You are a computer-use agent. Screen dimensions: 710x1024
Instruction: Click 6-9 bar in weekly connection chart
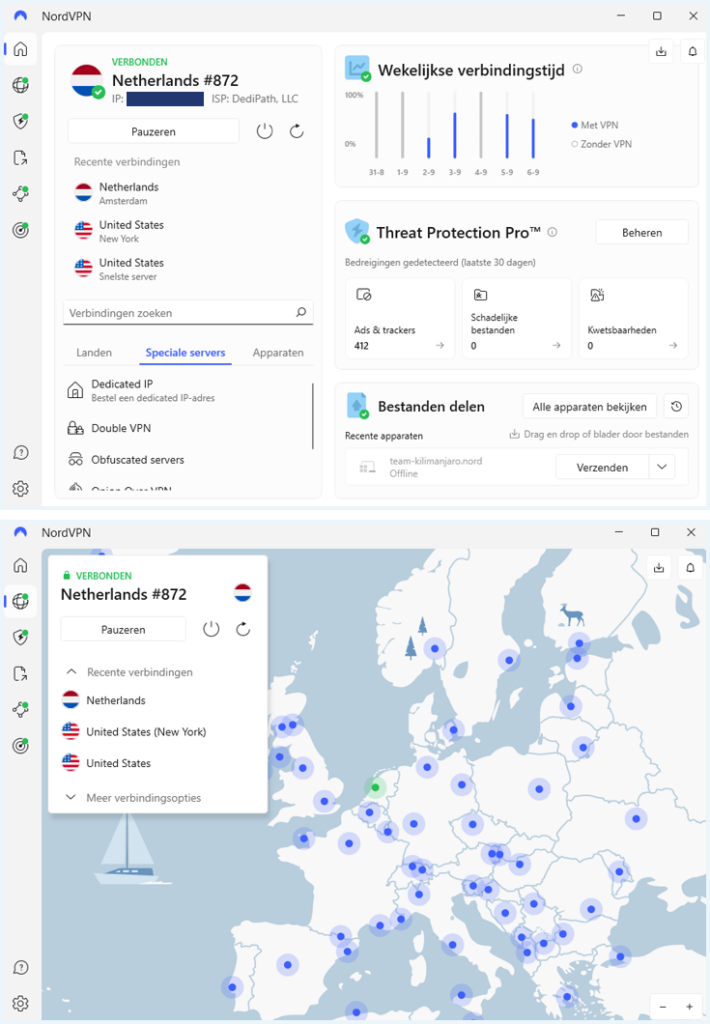pos(533,138)
